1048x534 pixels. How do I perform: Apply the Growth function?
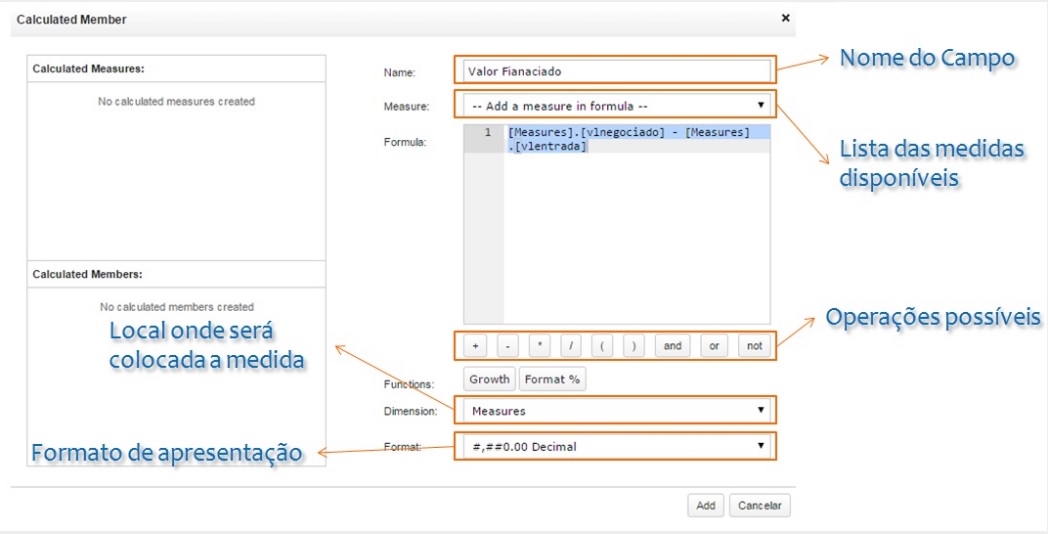coord(489,379)
